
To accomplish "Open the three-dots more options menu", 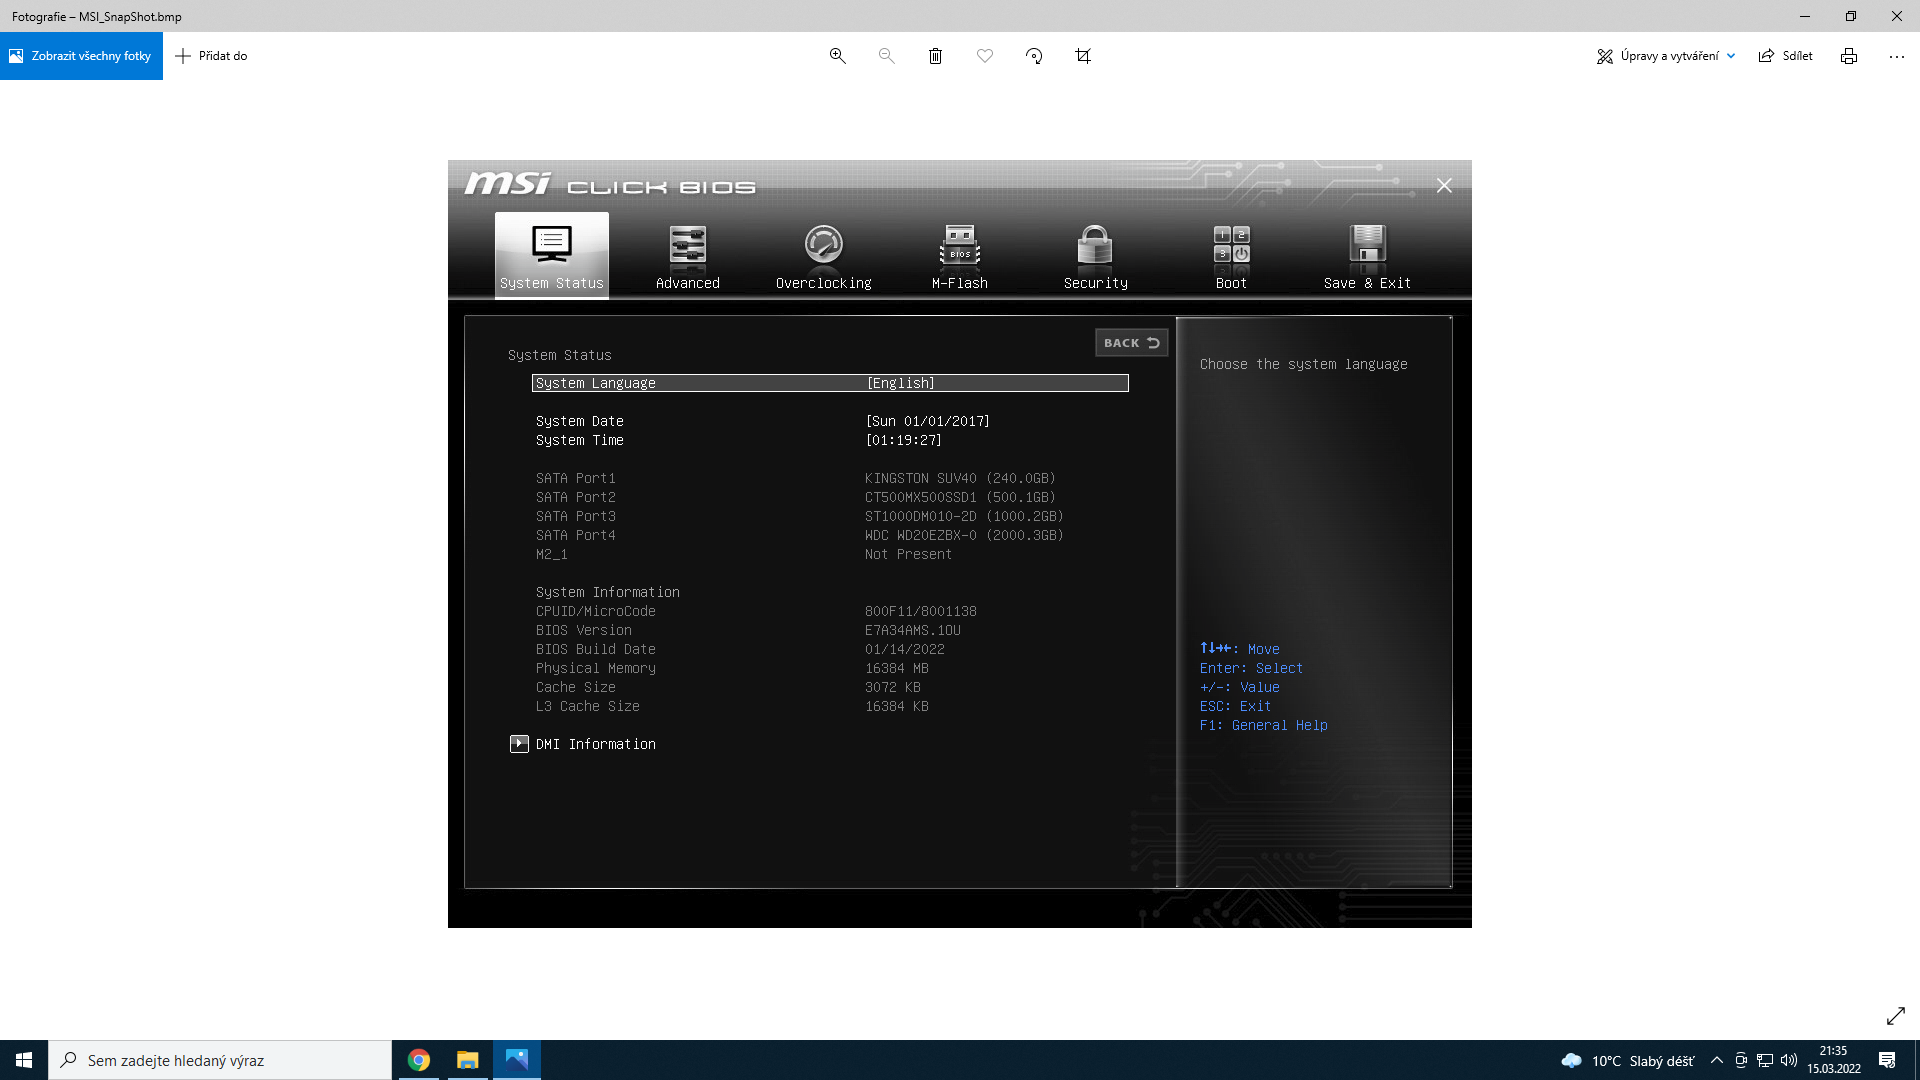I will pyautogui.click(x=1896, y=56).
